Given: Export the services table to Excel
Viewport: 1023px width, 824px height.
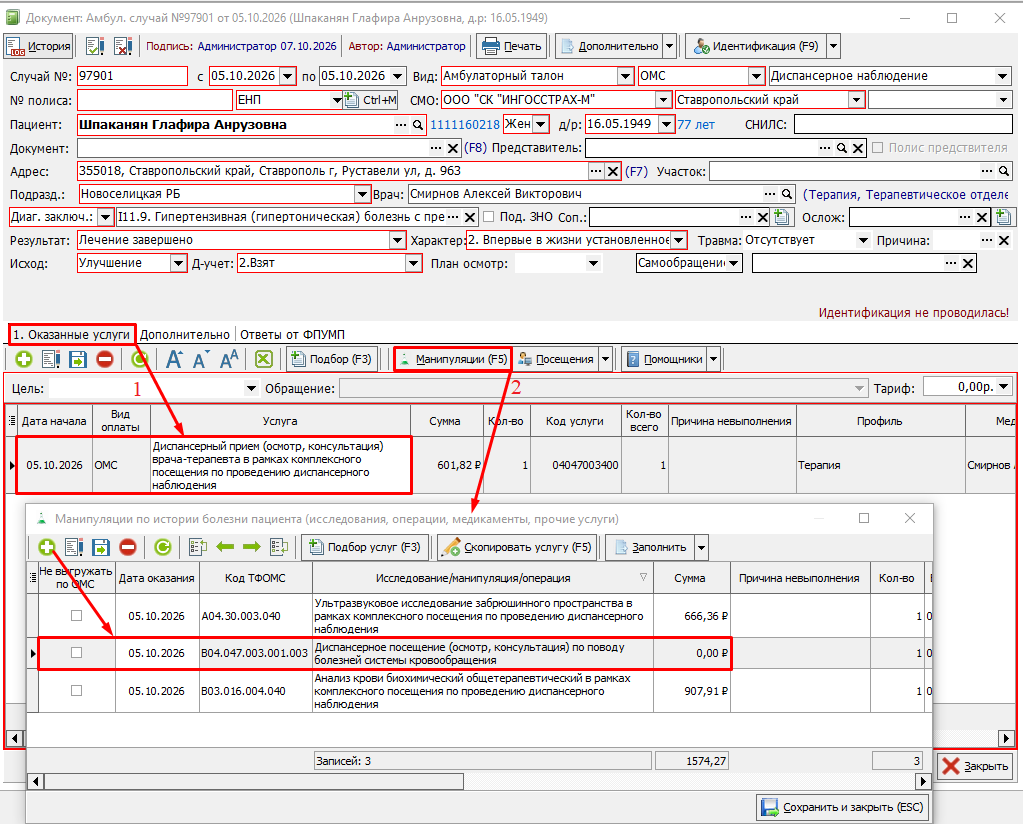Looking at the screenshot, I should [x=264, y=359].
